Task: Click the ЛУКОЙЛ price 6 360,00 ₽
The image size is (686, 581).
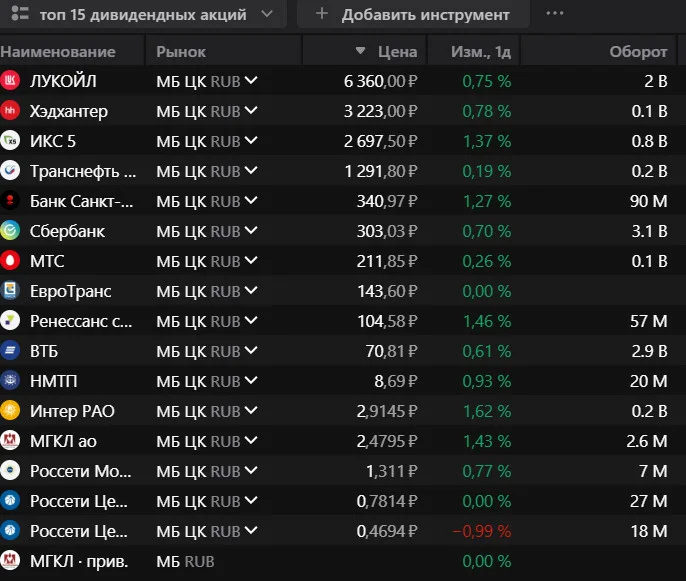Action: 381,81
